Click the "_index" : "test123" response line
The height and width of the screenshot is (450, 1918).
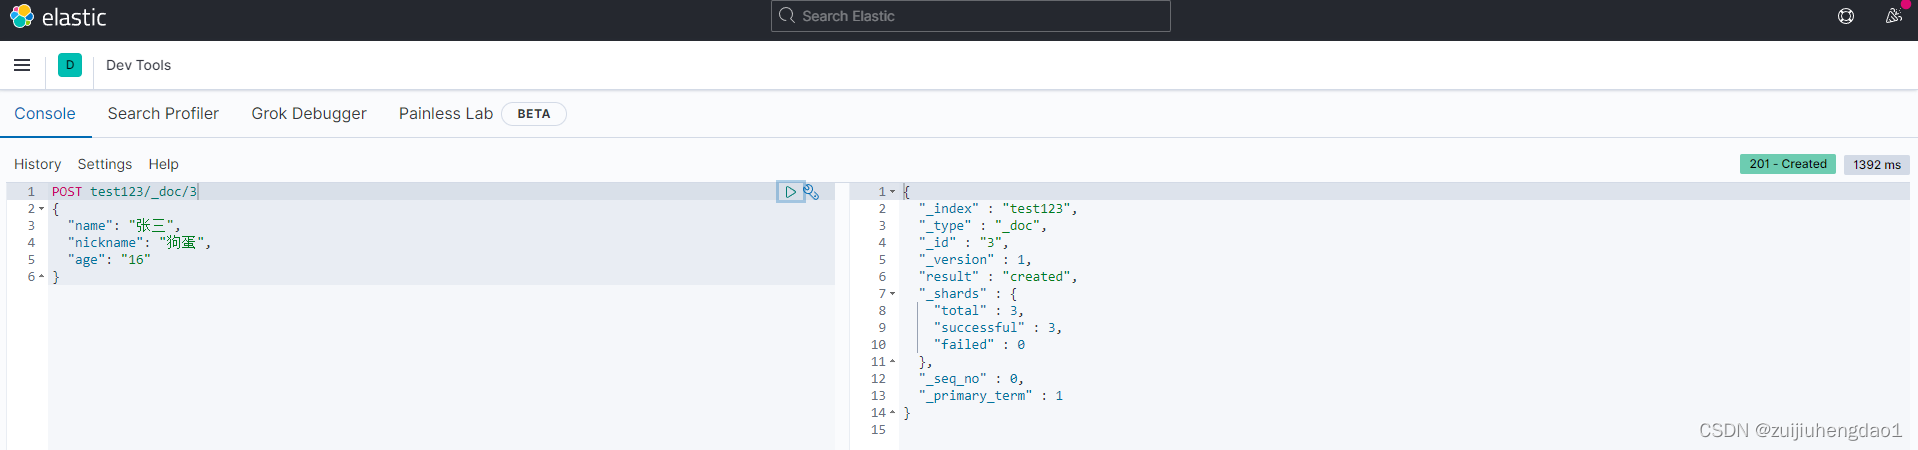tap(998, 209)
